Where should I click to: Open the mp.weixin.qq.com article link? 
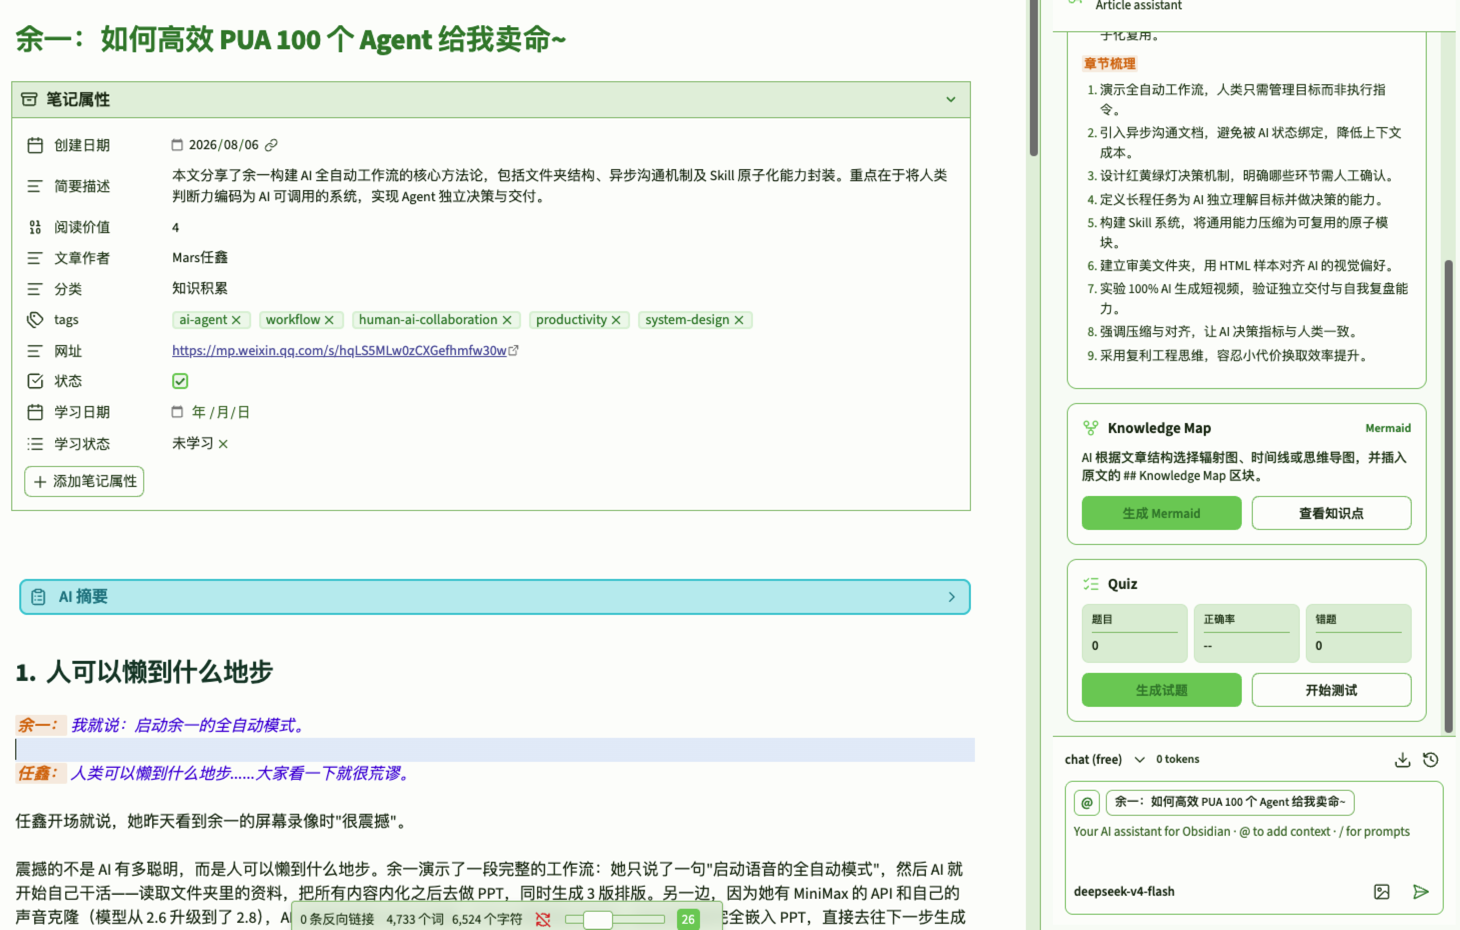point(339,351)
